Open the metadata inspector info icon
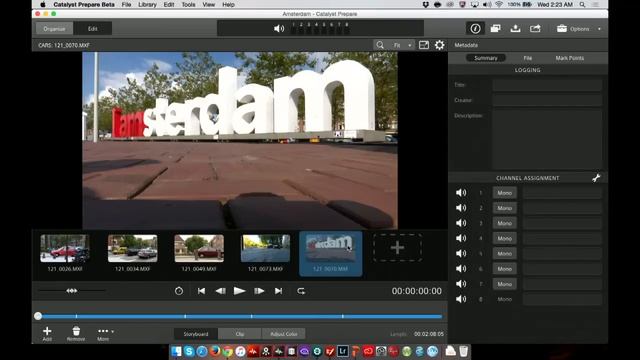The image size is (640, 360). click(x=475, y=29)
